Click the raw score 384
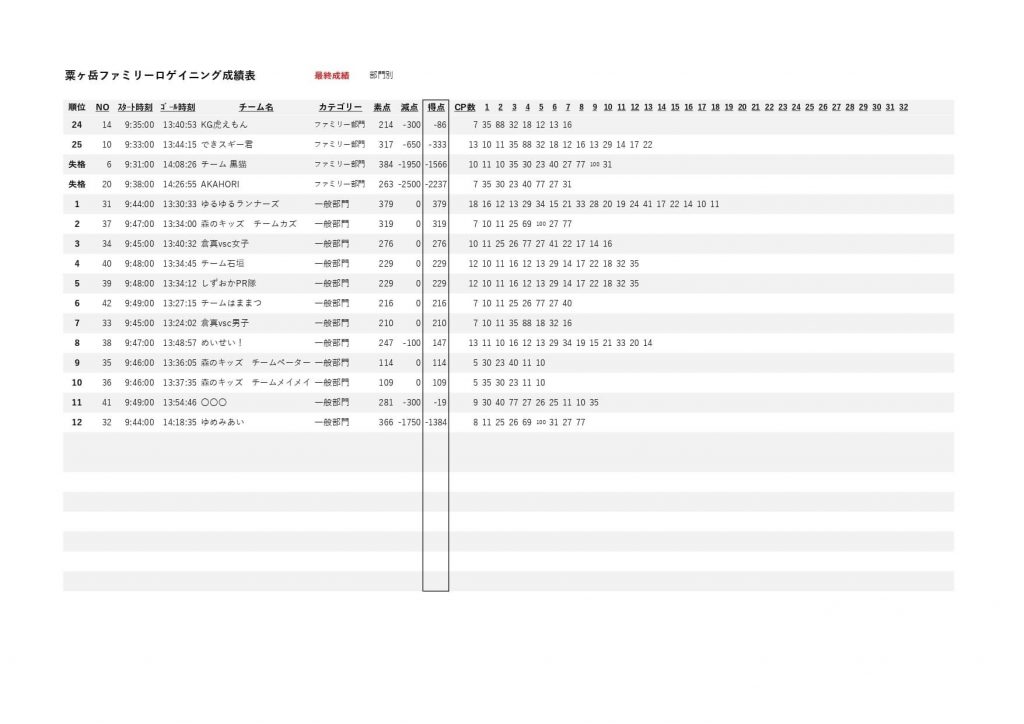Image resolution: width=1024 pixels, height=724 pixels. [386, 165]
